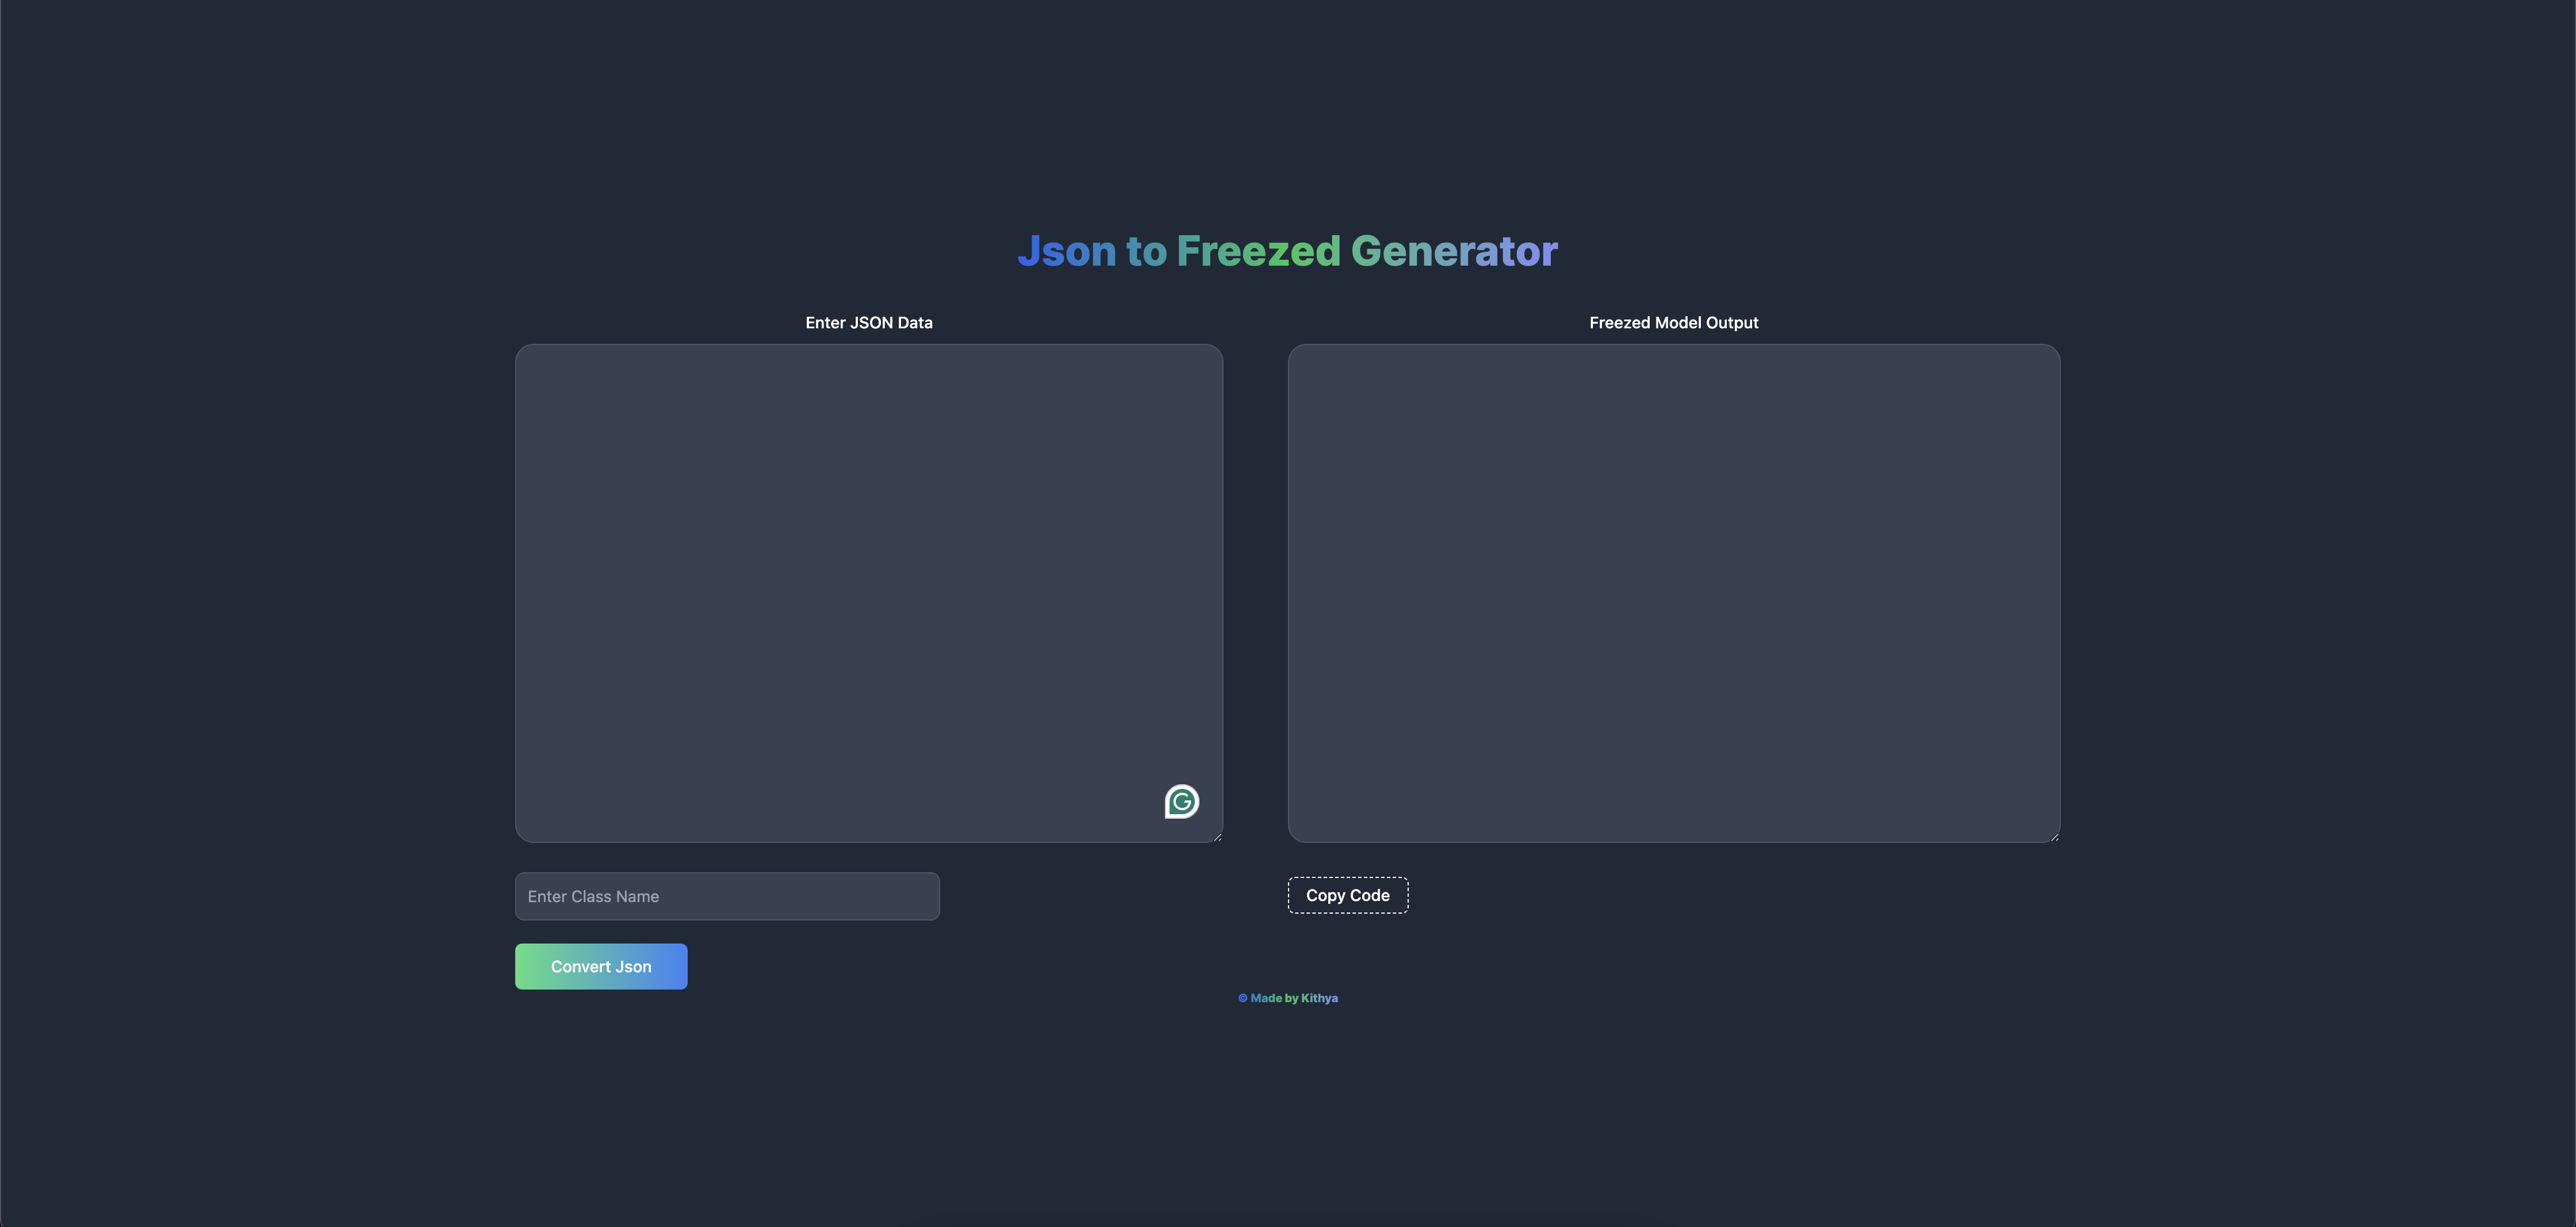Viewport: 2576px width, 1227px height.
Task: Select the Json to Freezed Generator title
Action: (x=1288, y=250)
